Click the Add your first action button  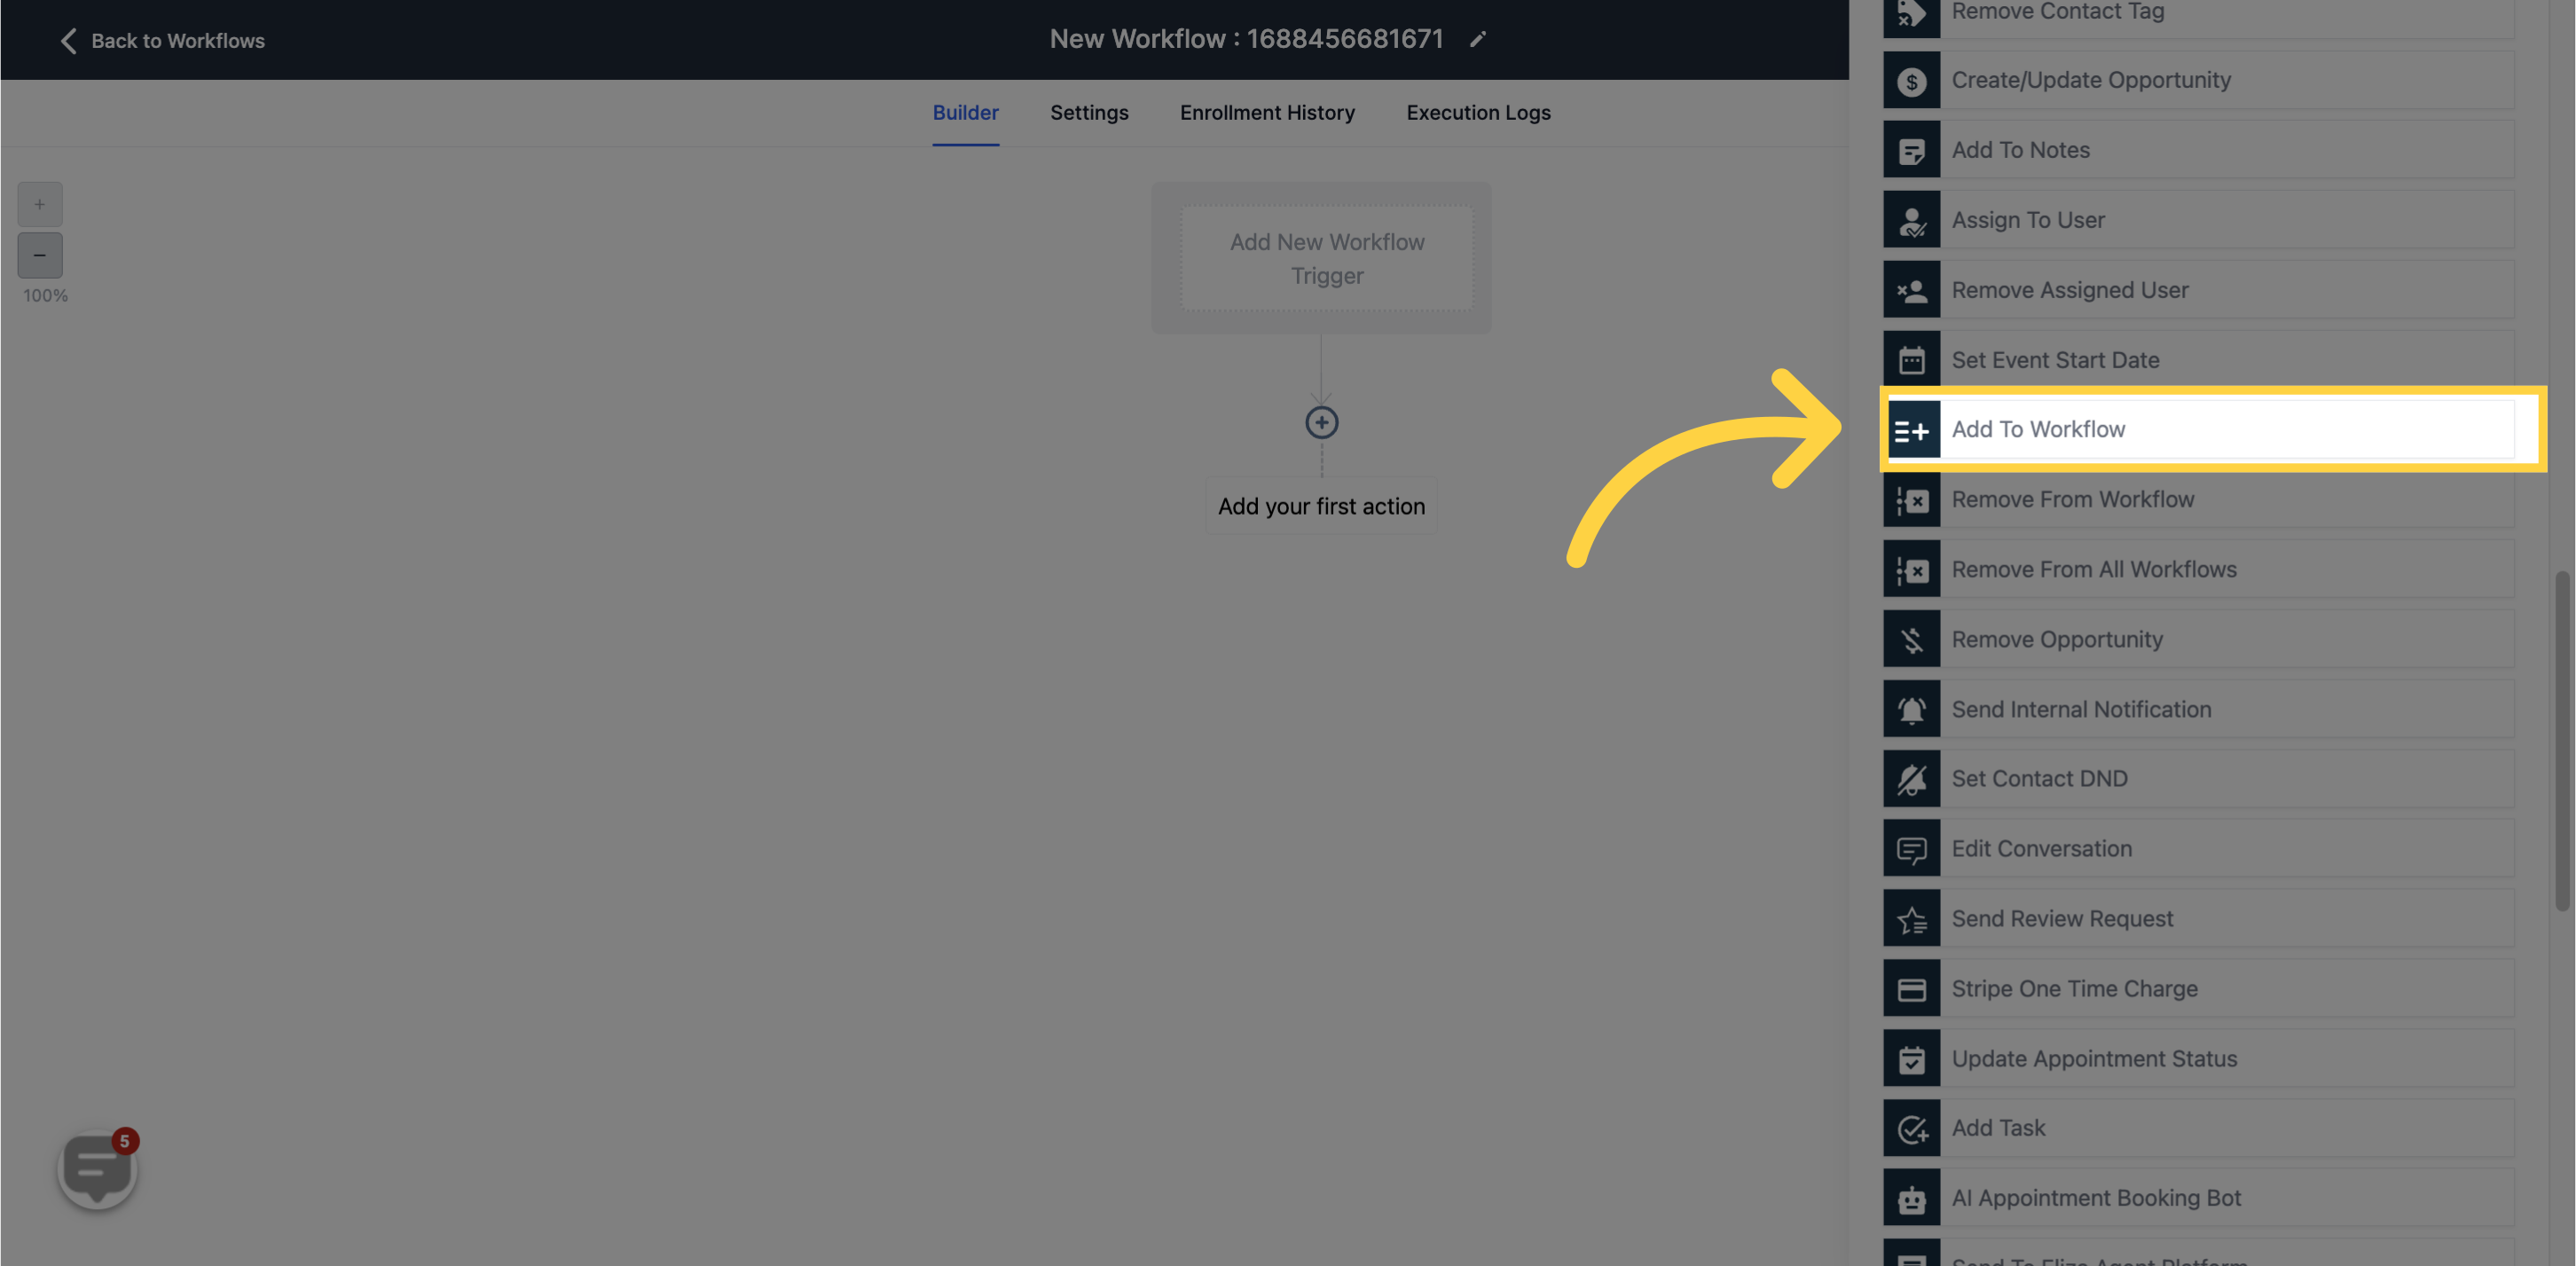(1323, 504)
